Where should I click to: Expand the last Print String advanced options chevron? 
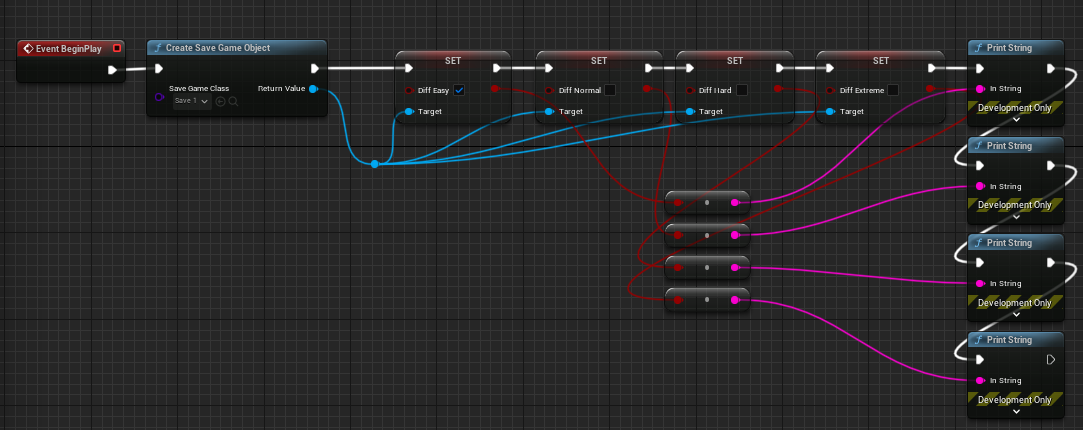(x=1015, y=411)
